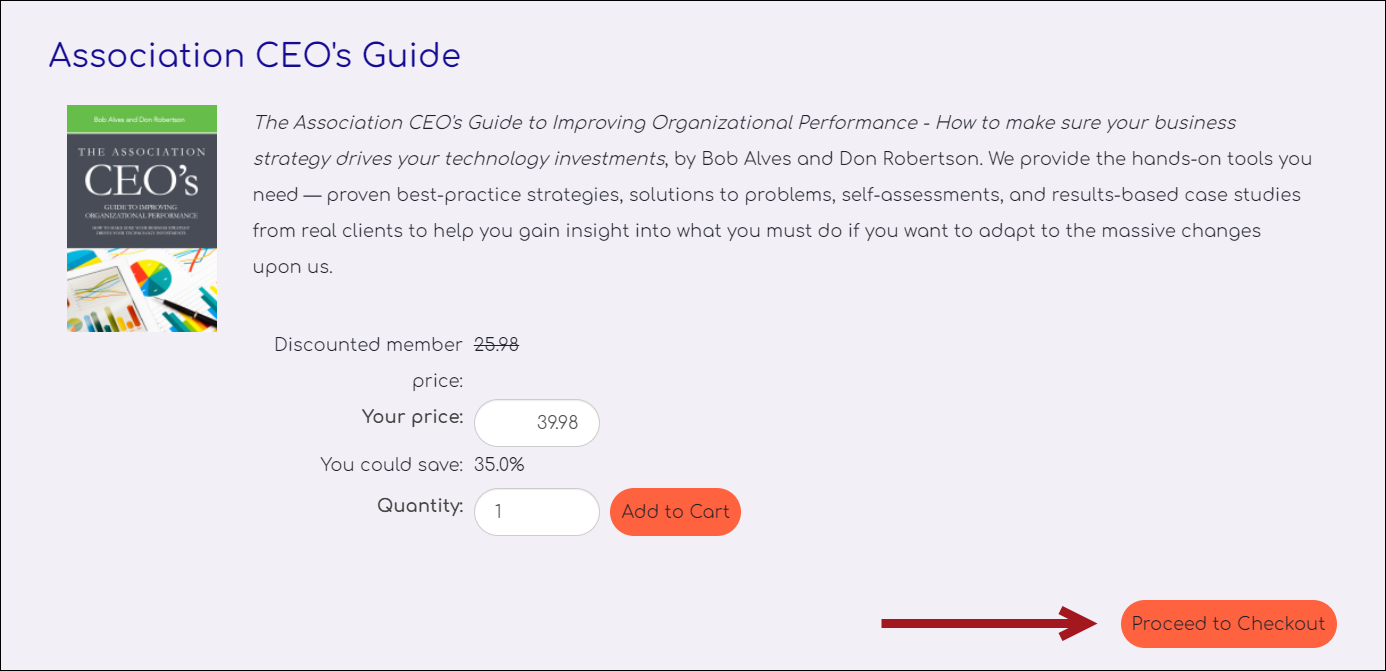Add the book to cart
The width and height of the screenshot is (1386, 671).
click(x=675, y=512)
